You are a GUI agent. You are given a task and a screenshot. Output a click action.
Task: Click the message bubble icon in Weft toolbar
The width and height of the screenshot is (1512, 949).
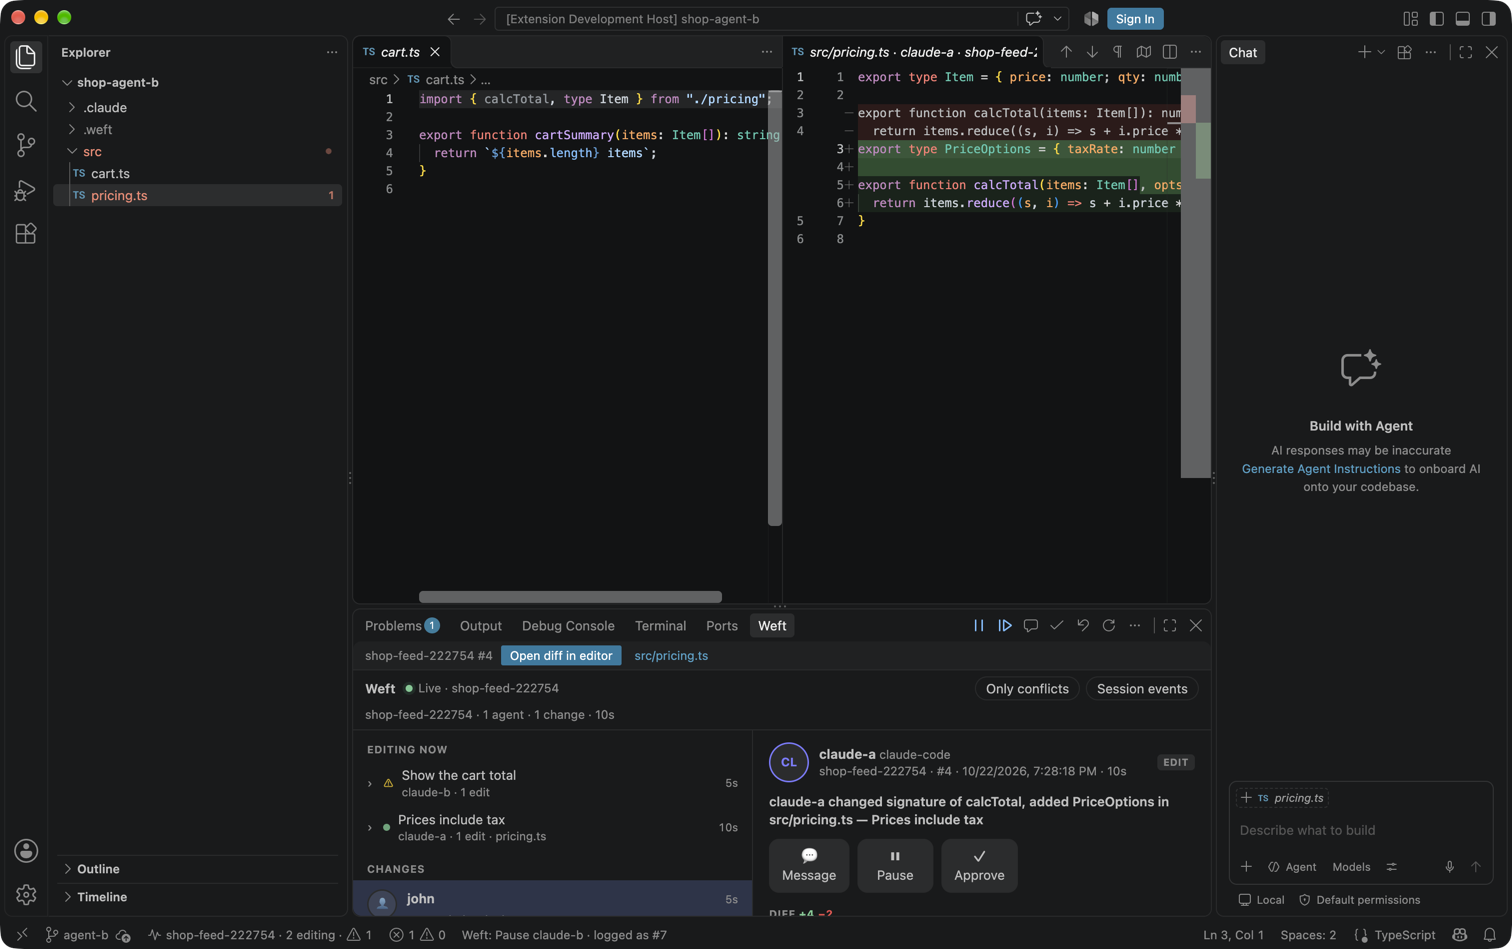pyautogui.click(x=1031, y=626)
